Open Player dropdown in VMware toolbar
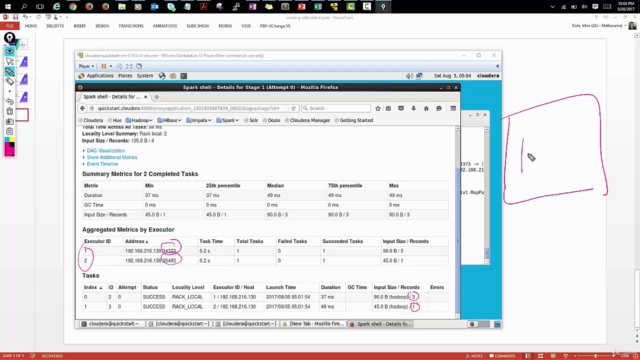Screen dimensions: 640x360 point(86,66)
